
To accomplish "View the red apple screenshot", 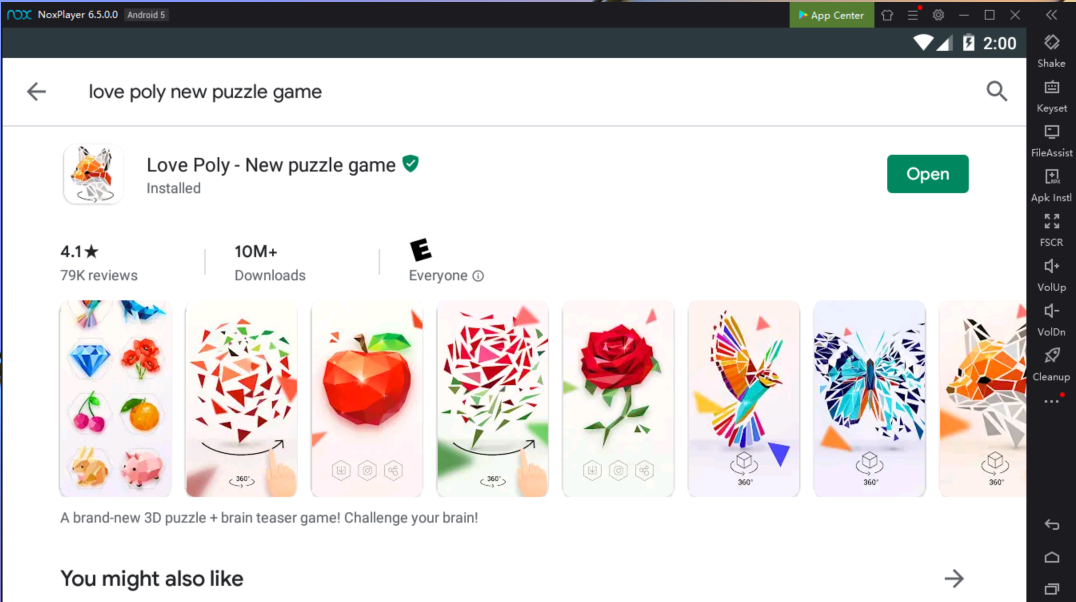I will [367, 398].
